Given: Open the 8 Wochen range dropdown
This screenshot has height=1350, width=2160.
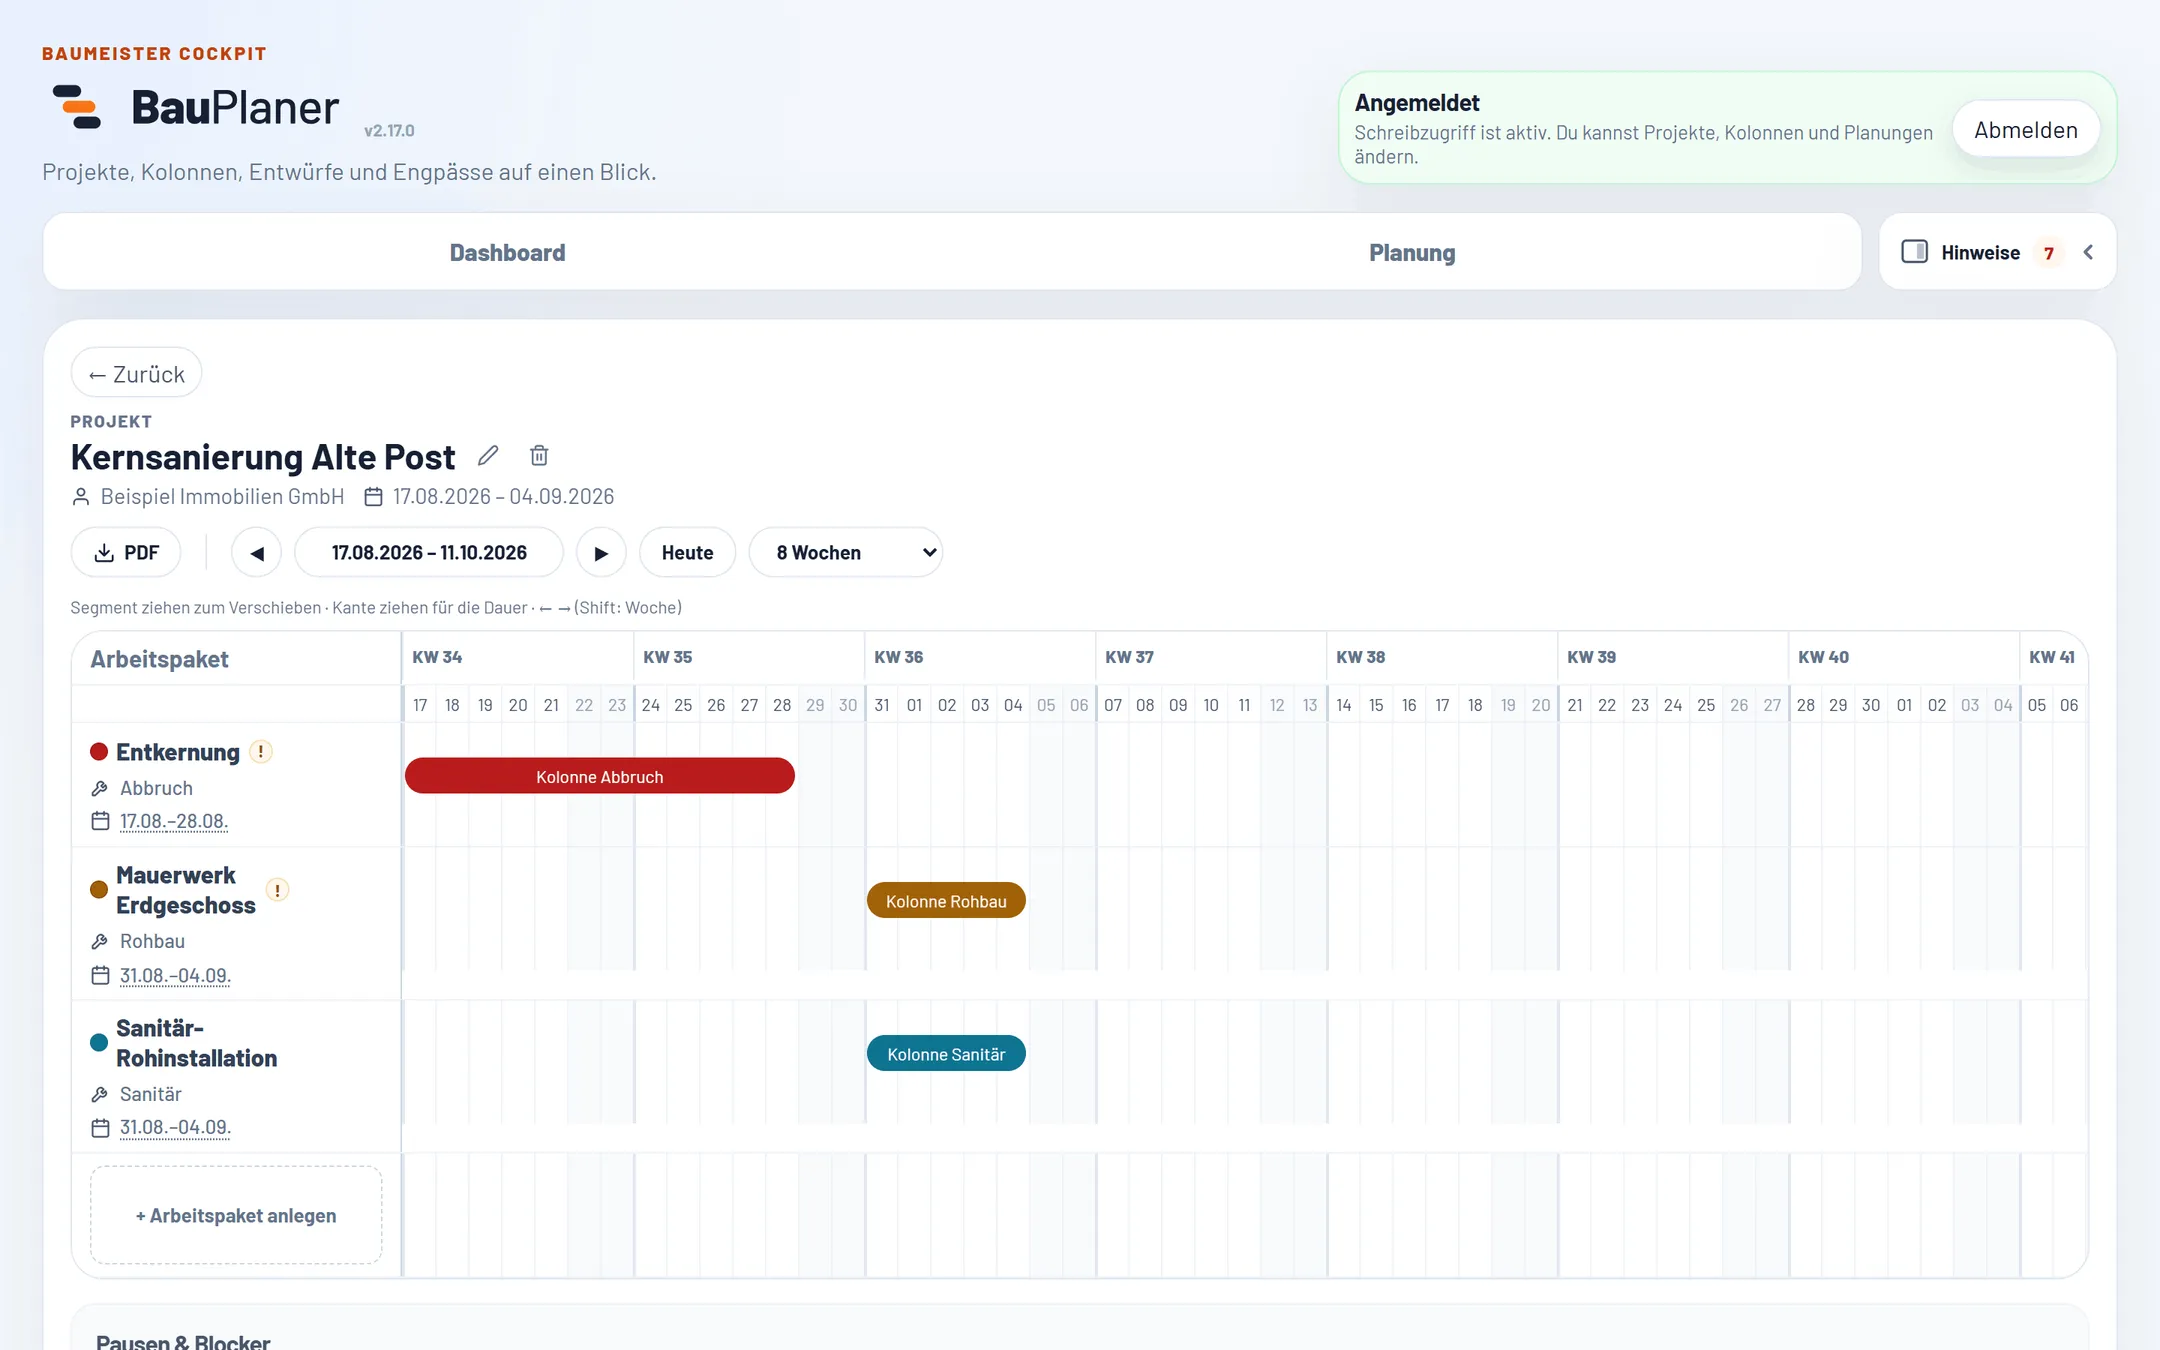Looking at the screenshot, I should [846, 553].
